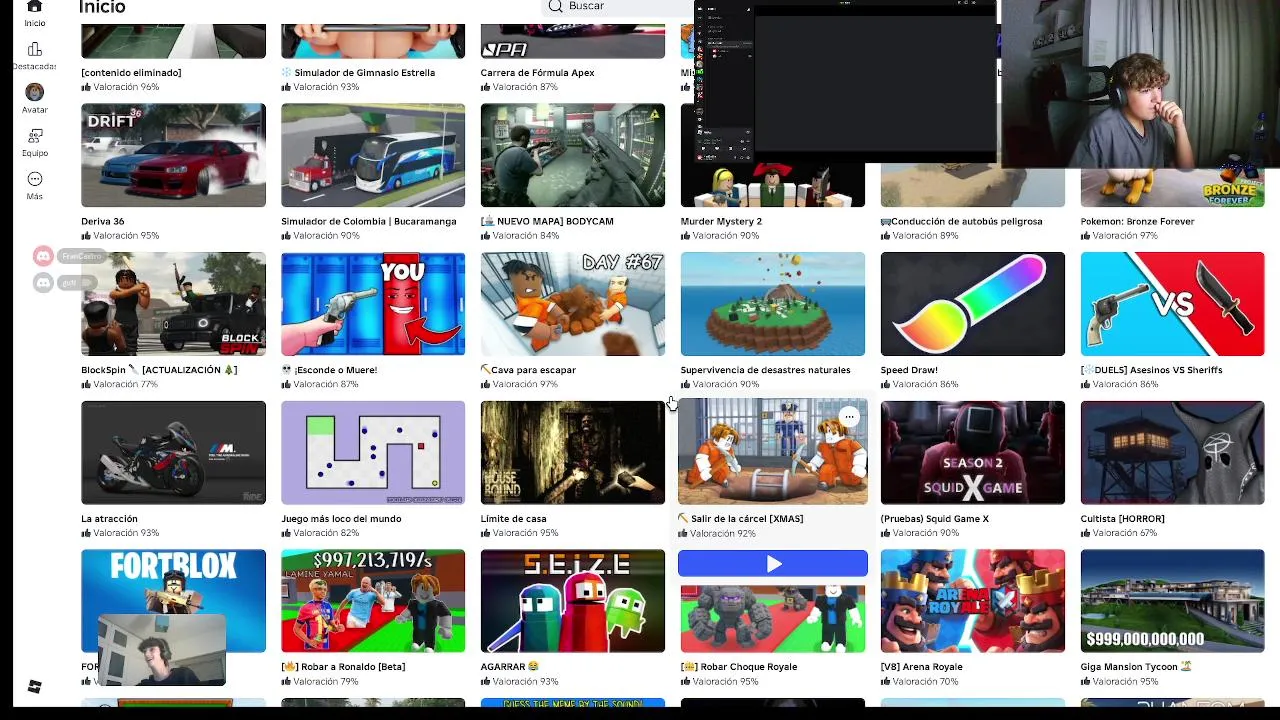Click Valoración 97% under Cava para escapar
Image resolution: width=1280 pixels, height=720 pixels.
pyautogui.click(x=520, y=384)
